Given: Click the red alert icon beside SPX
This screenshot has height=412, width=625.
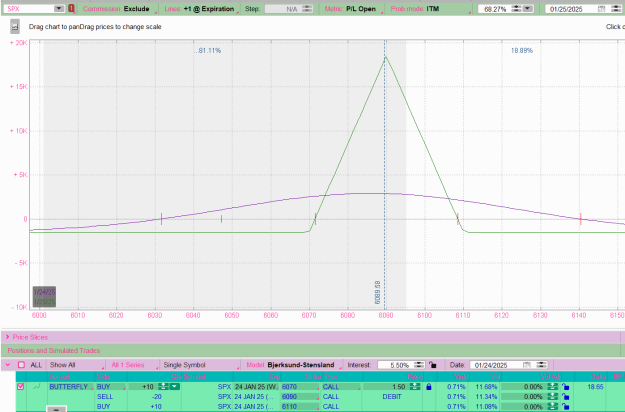Looking at the screenshot, I should pyautogui.click(x=71, y=8).
